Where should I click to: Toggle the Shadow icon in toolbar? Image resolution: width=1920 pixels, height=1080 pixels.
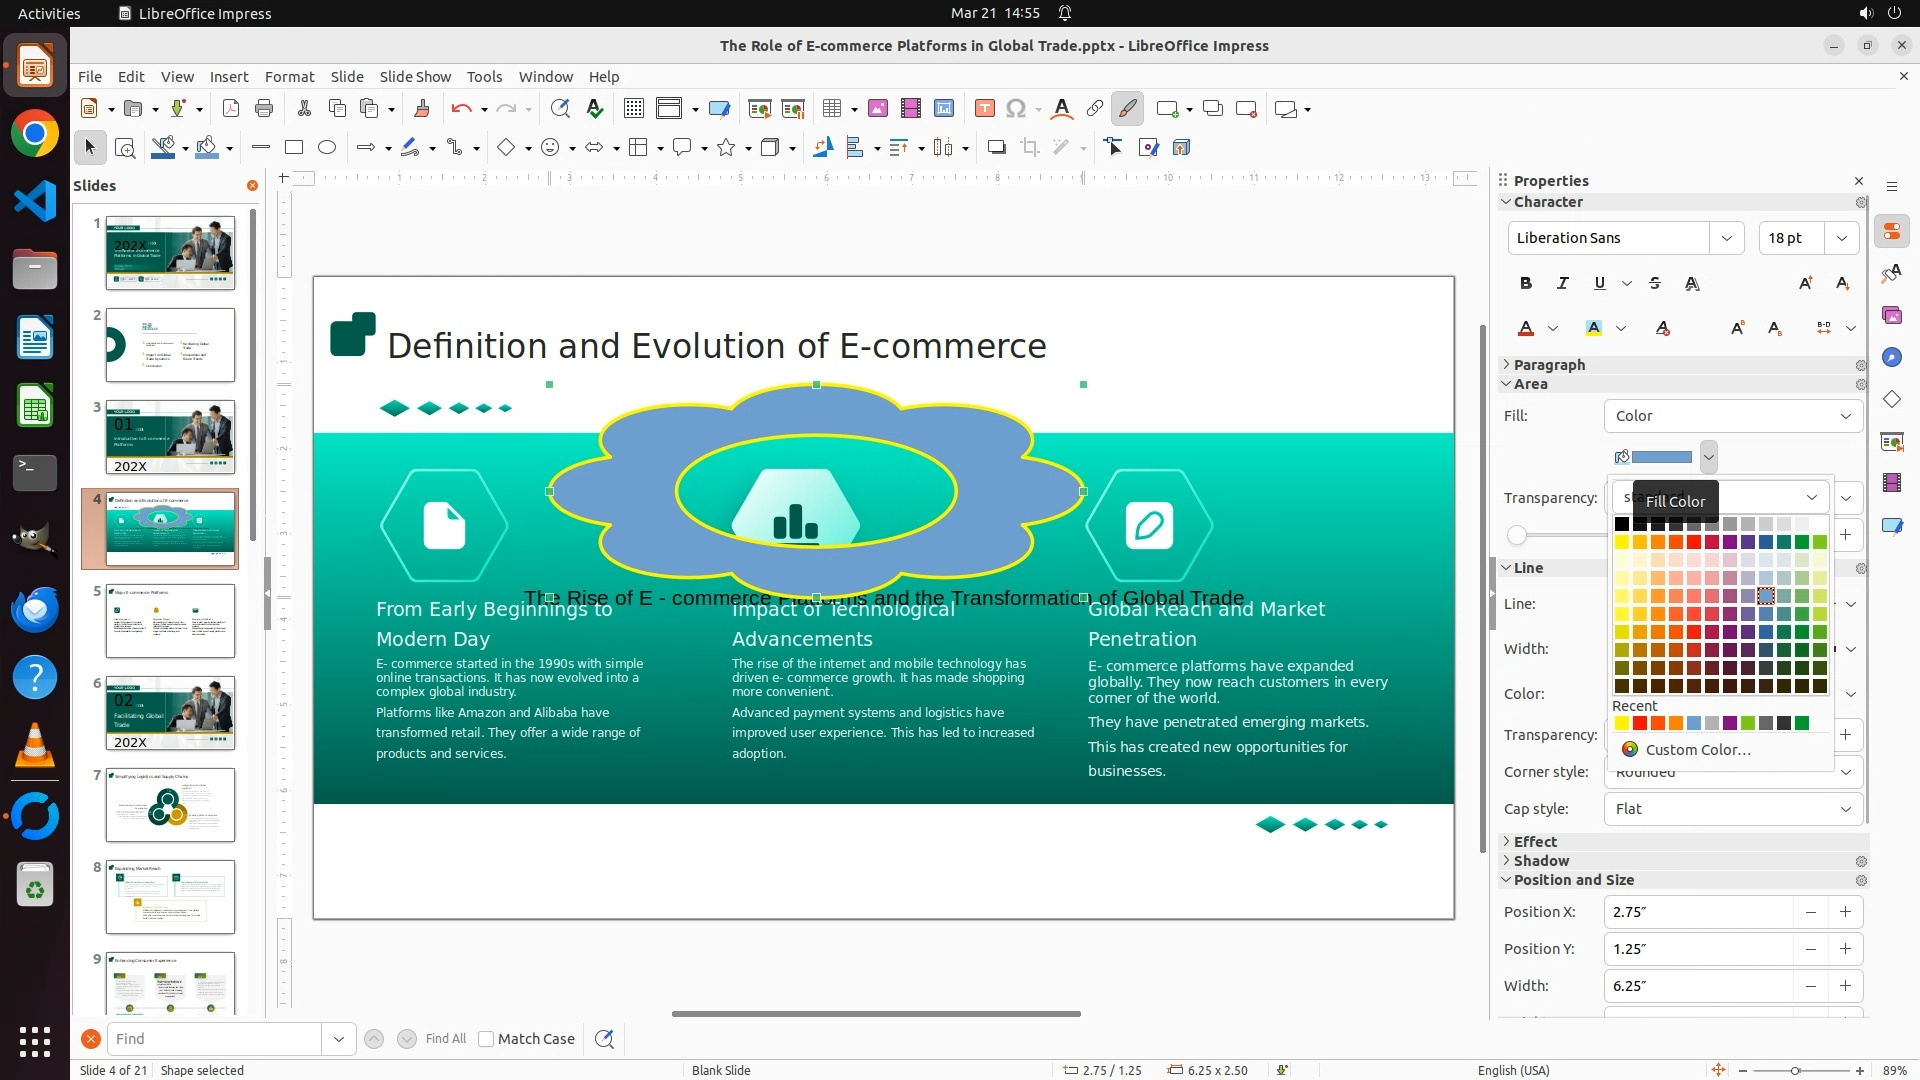[996, 148]
